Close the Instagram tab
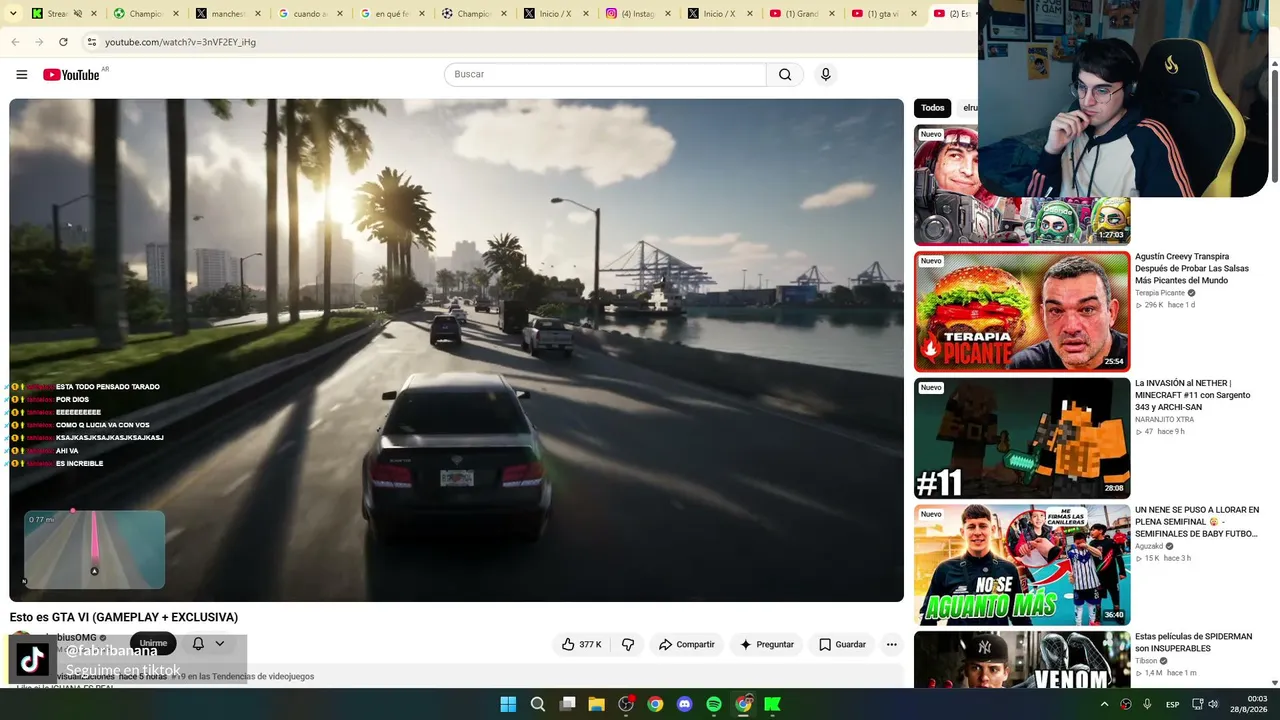Viewport: 1280px width, 720px height. pos(667,14)
